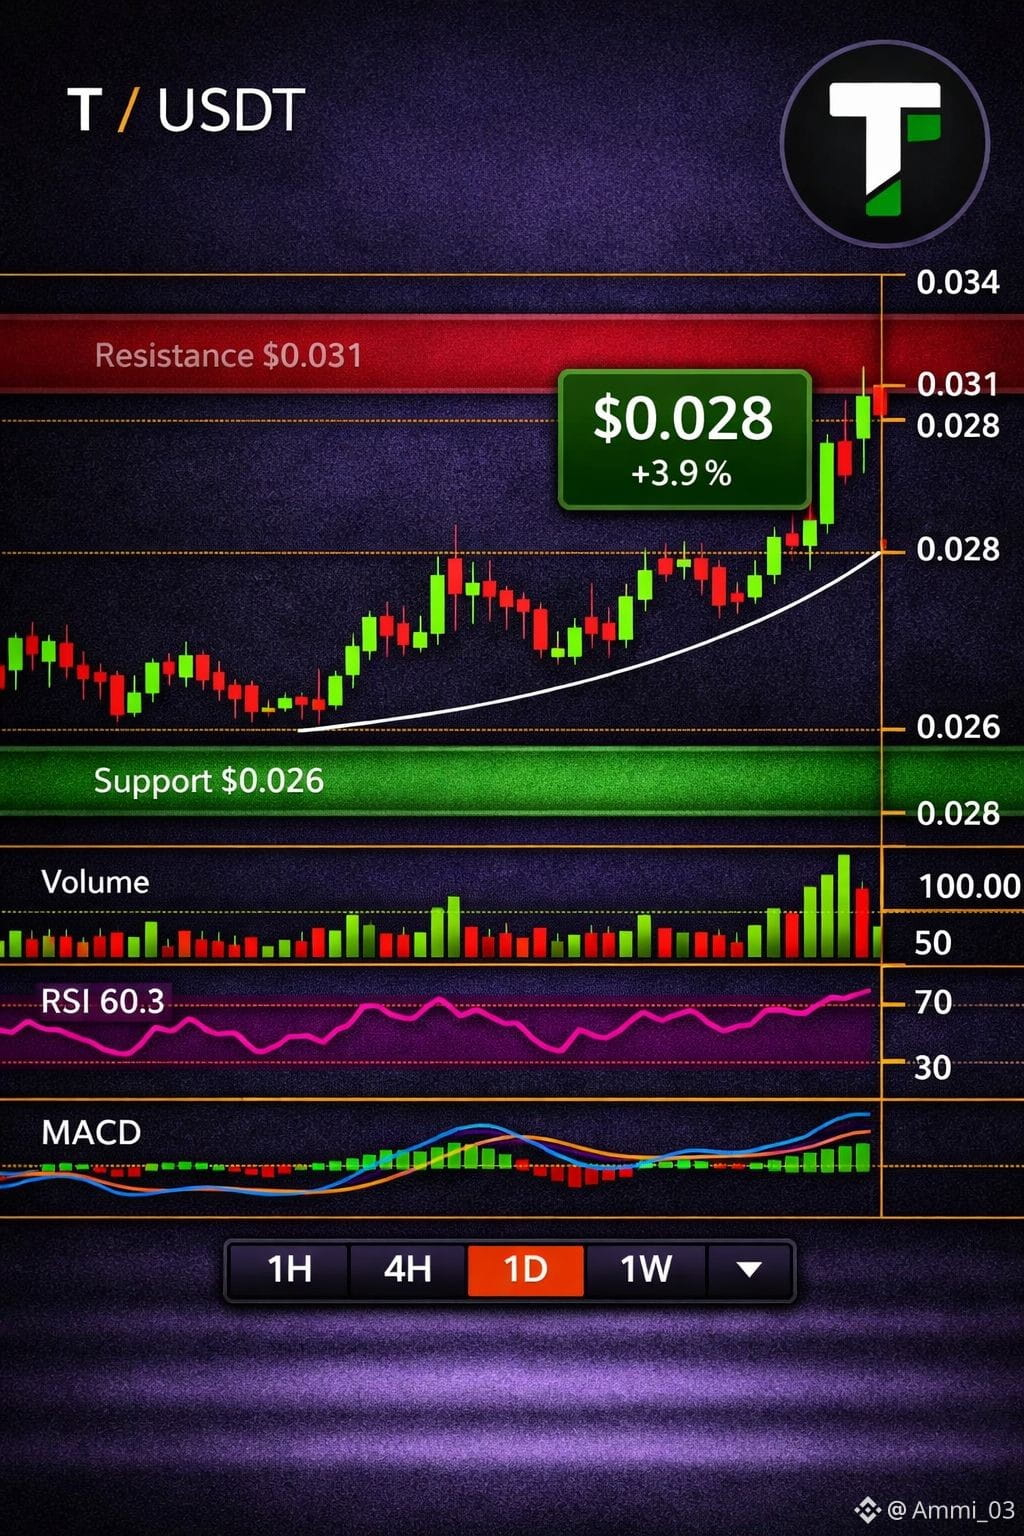Image resolution: width=1024 pixels, height=1536 pixels.
Task: Click the Resistance $0.031 label
Action: [x=228, y=355]
